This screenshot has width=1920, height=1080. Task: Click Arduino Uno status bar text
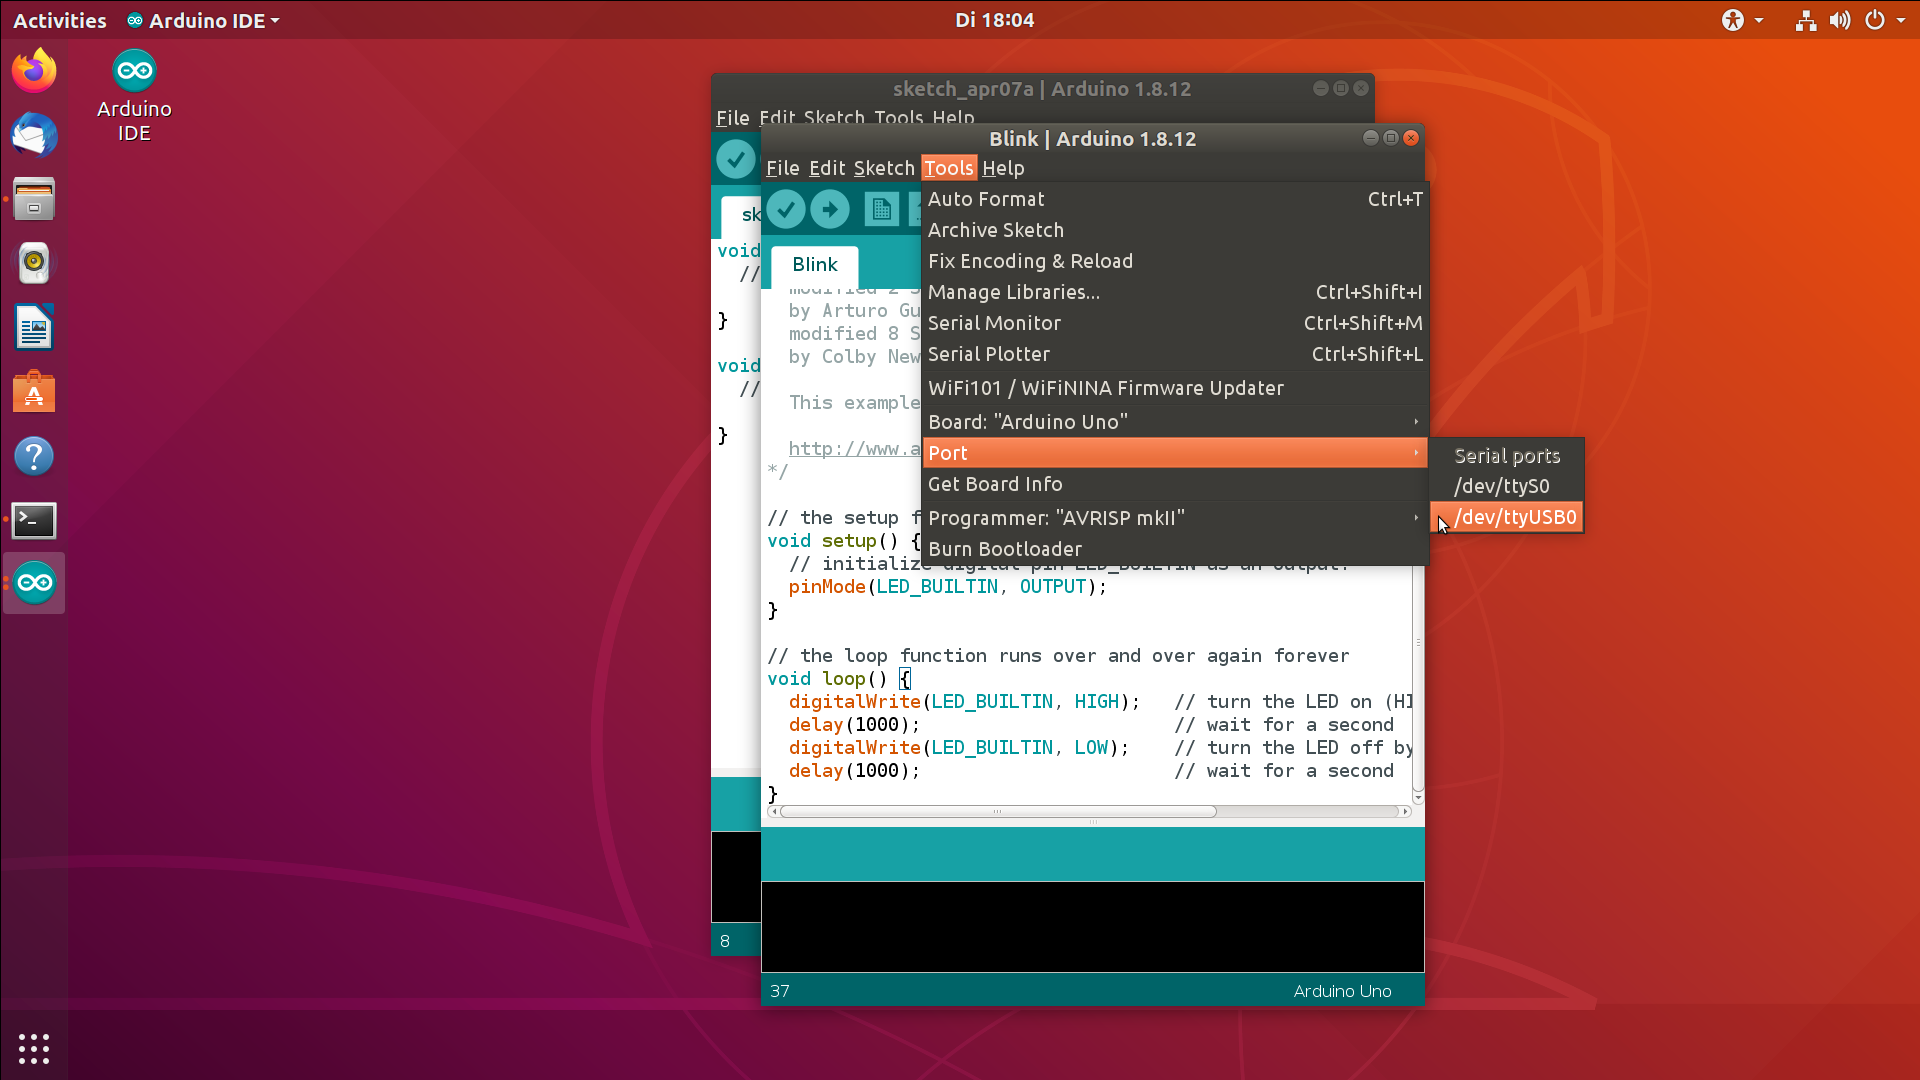(1342, 991)
